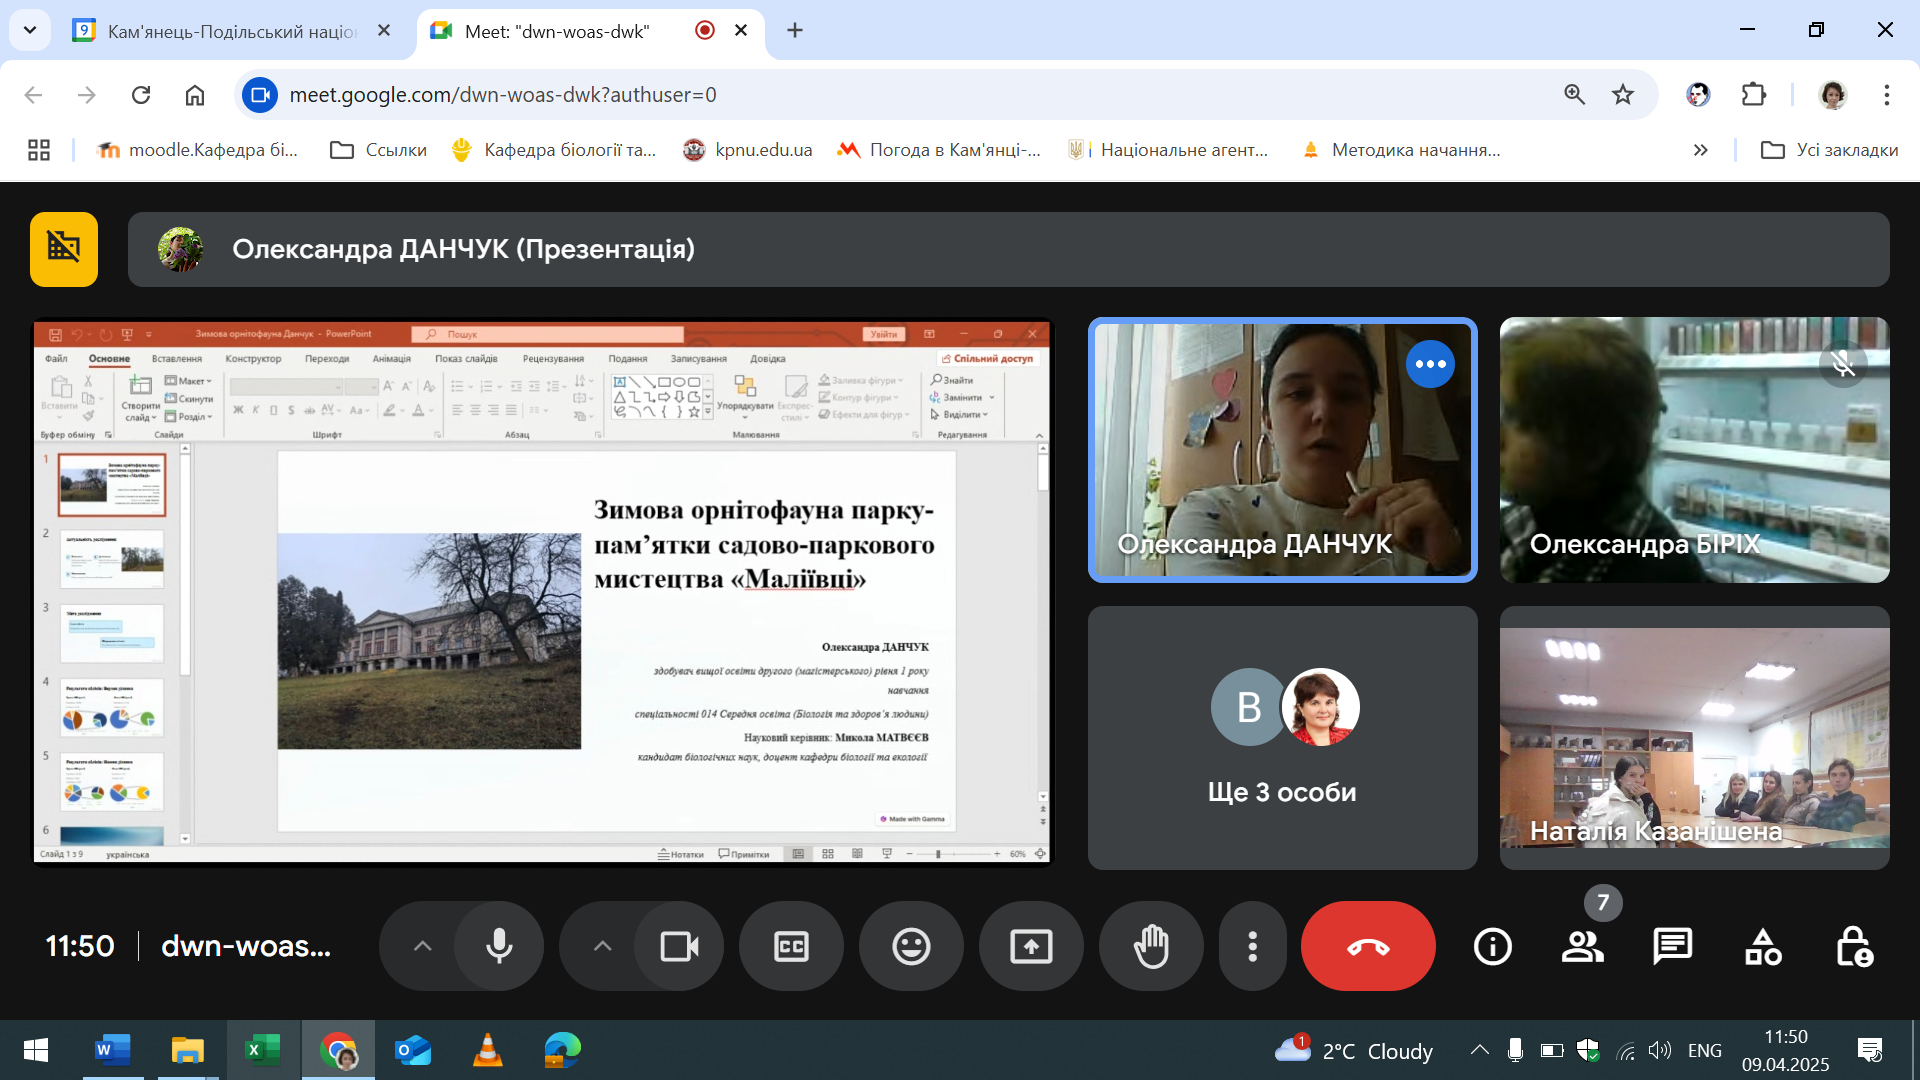The height and width of the screenshot is (1080, 1920).
Task: Show the participants list icon
Action: tap(1582, 946)
